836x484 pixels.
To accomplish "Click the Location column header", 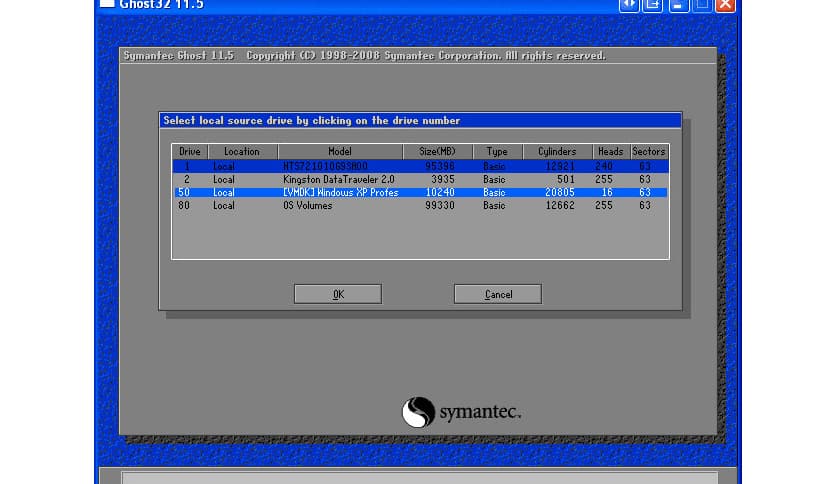I will tap(243, 152).
